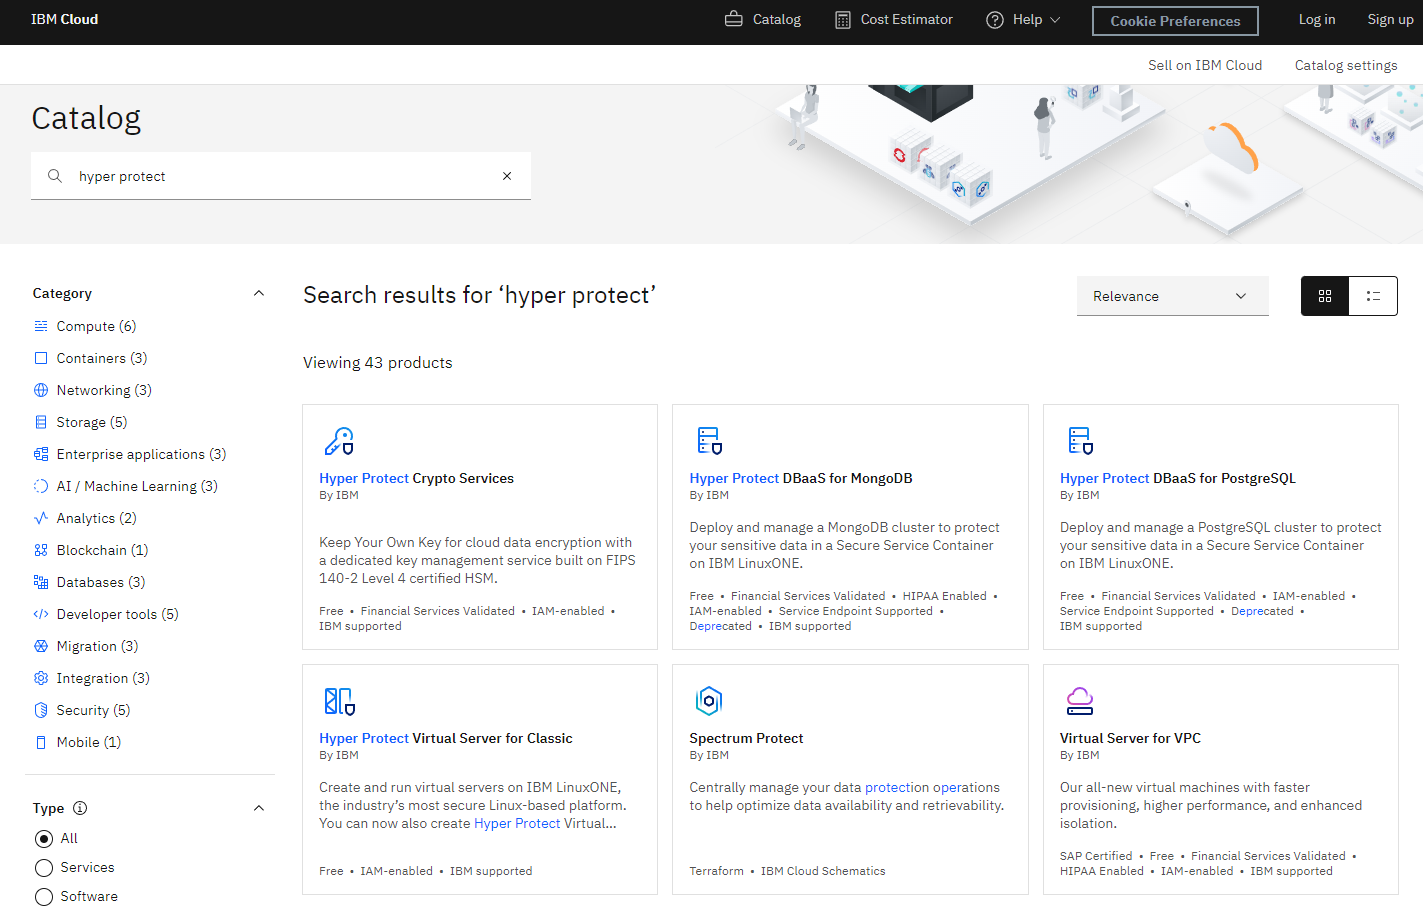Click inside the catalog search field

(281, 176)
